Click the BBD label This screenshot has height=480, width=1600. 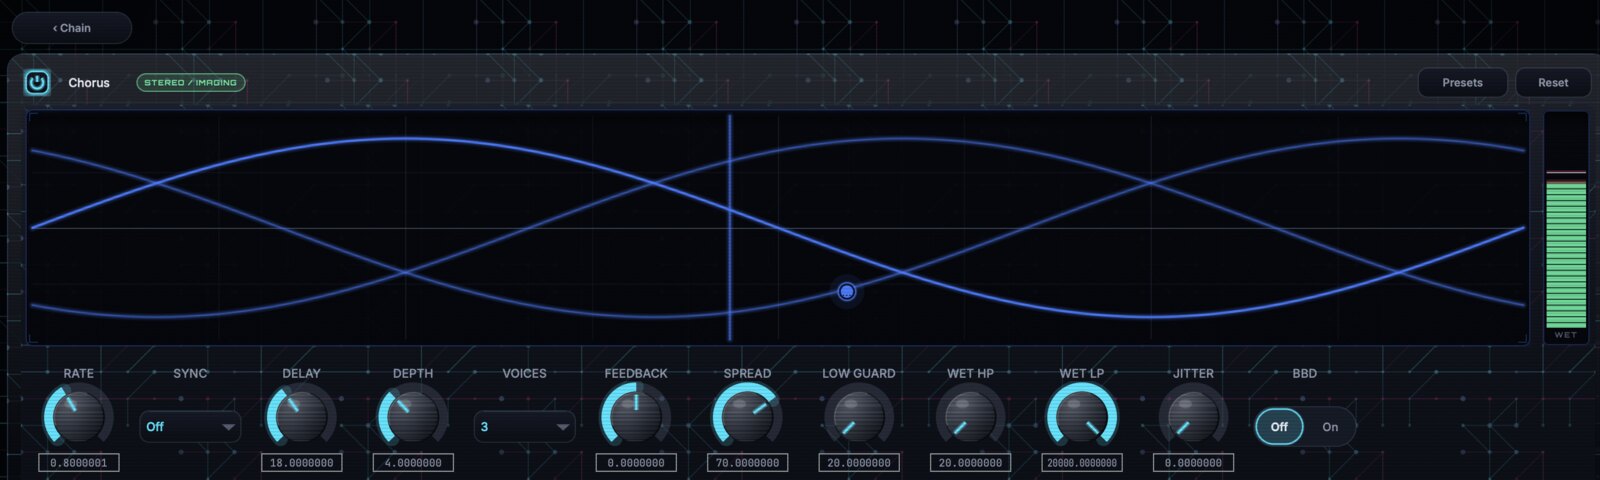tap(1305, 373)
